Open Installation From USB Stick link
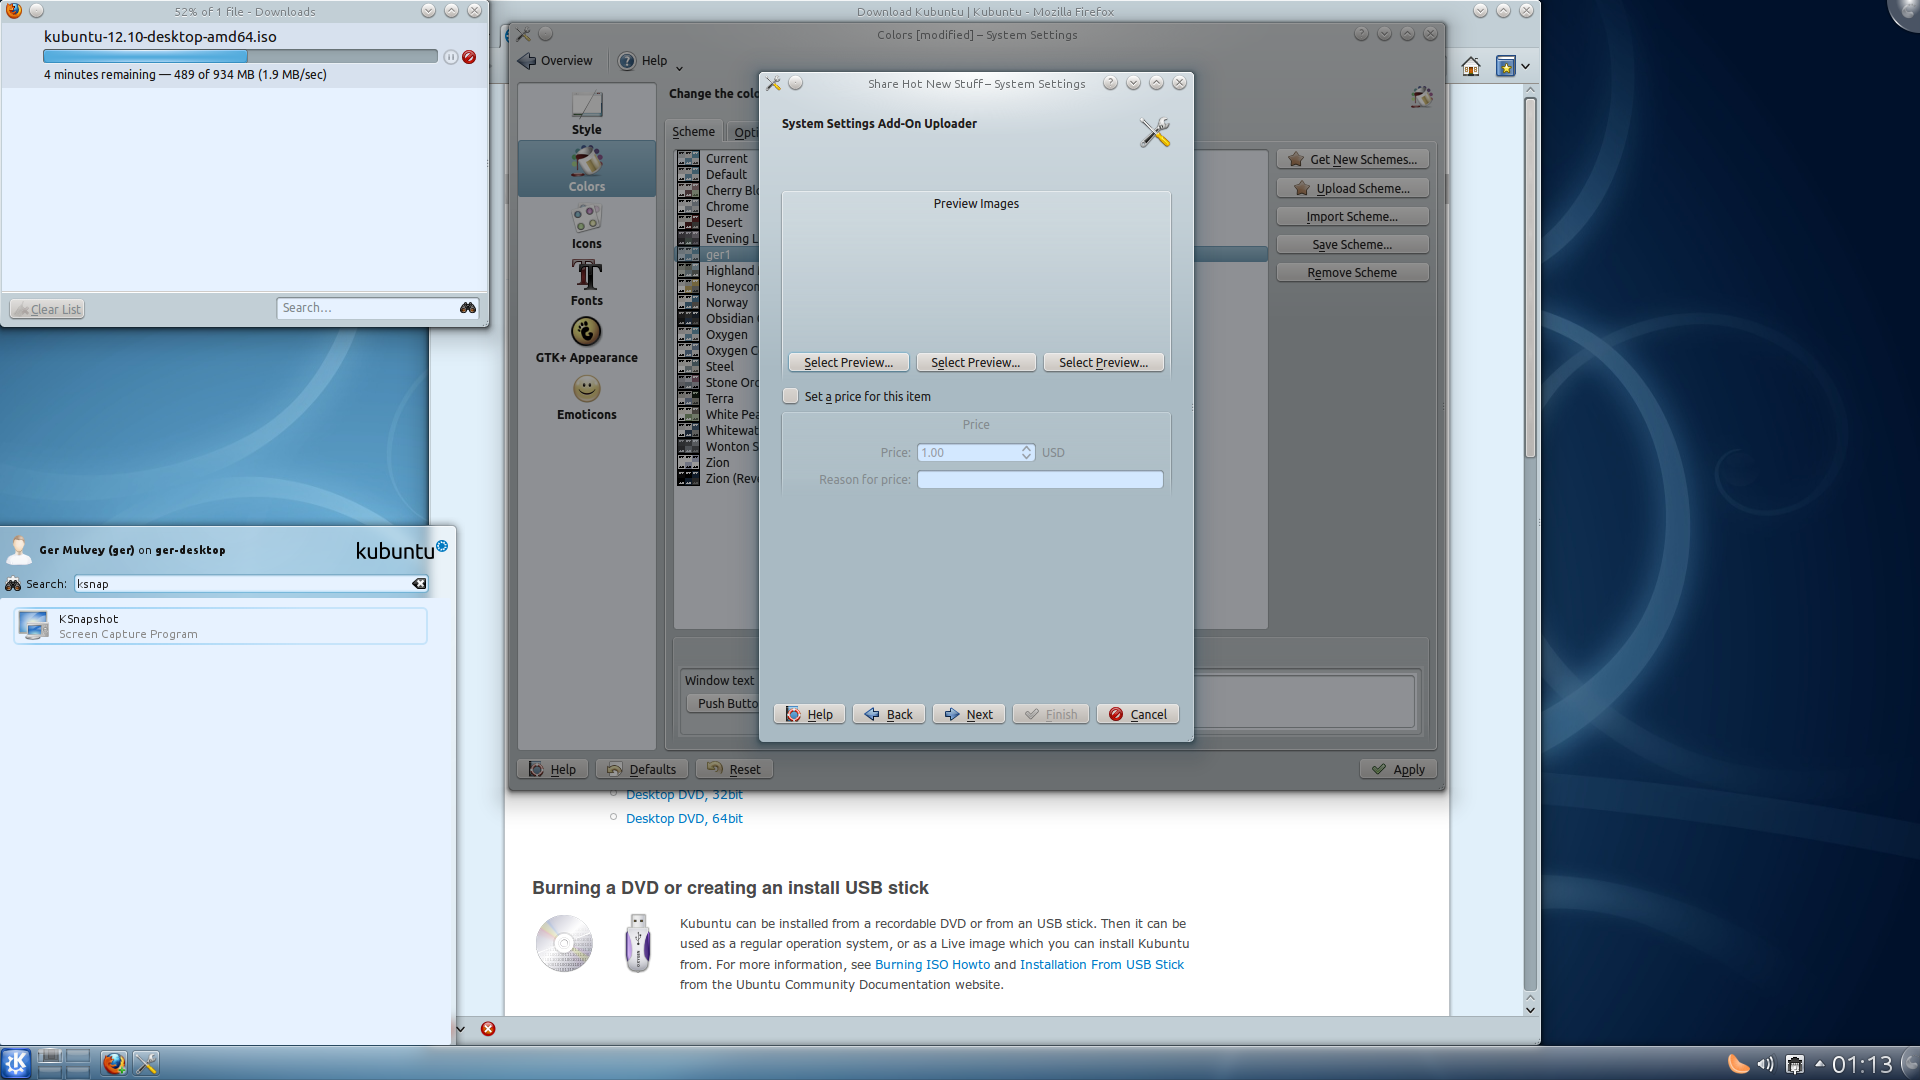The image size is (1920, 1080). coord(1101,965)
